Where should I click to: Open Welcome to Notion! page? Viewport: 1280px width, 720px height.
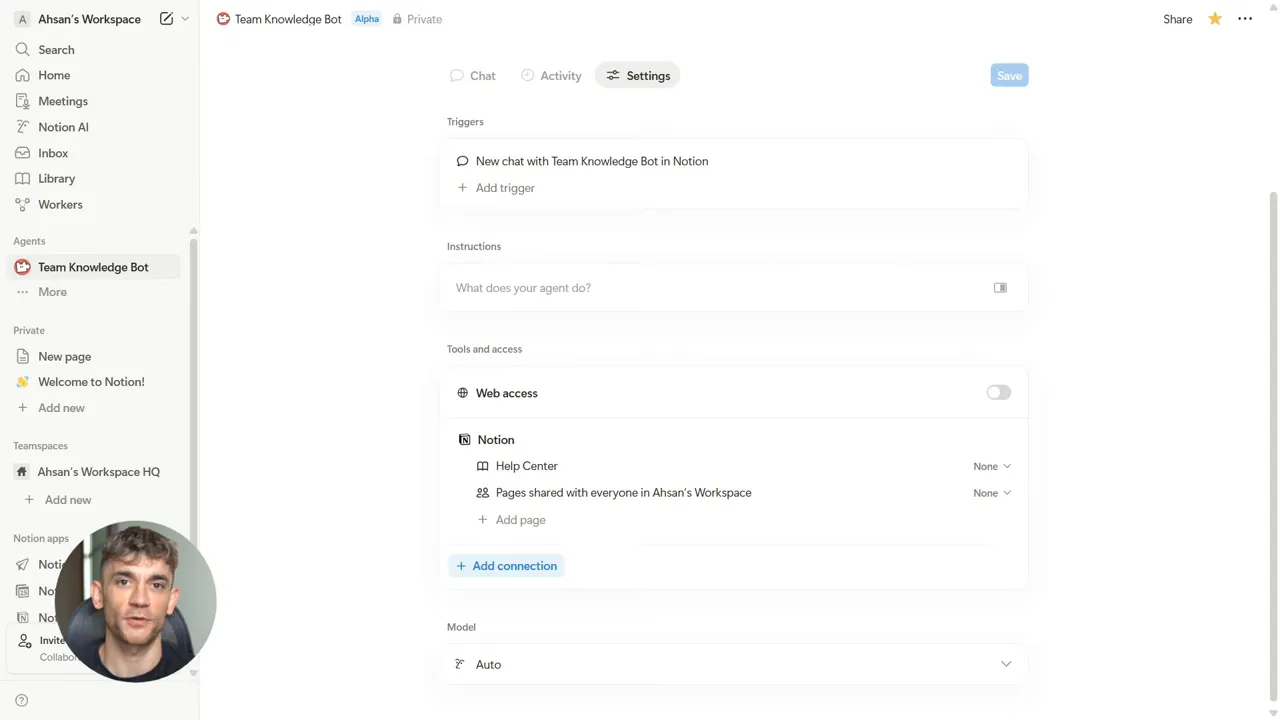tap(93, 382)
